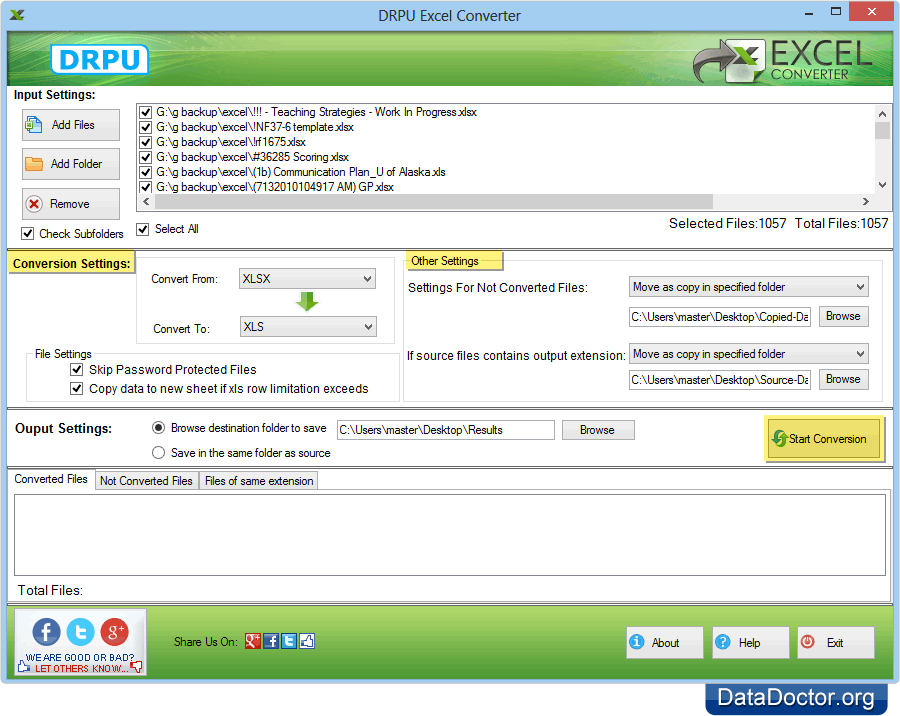Click the Add Folder button
Screen dimensions: 900x716
(x=71, y=164)
